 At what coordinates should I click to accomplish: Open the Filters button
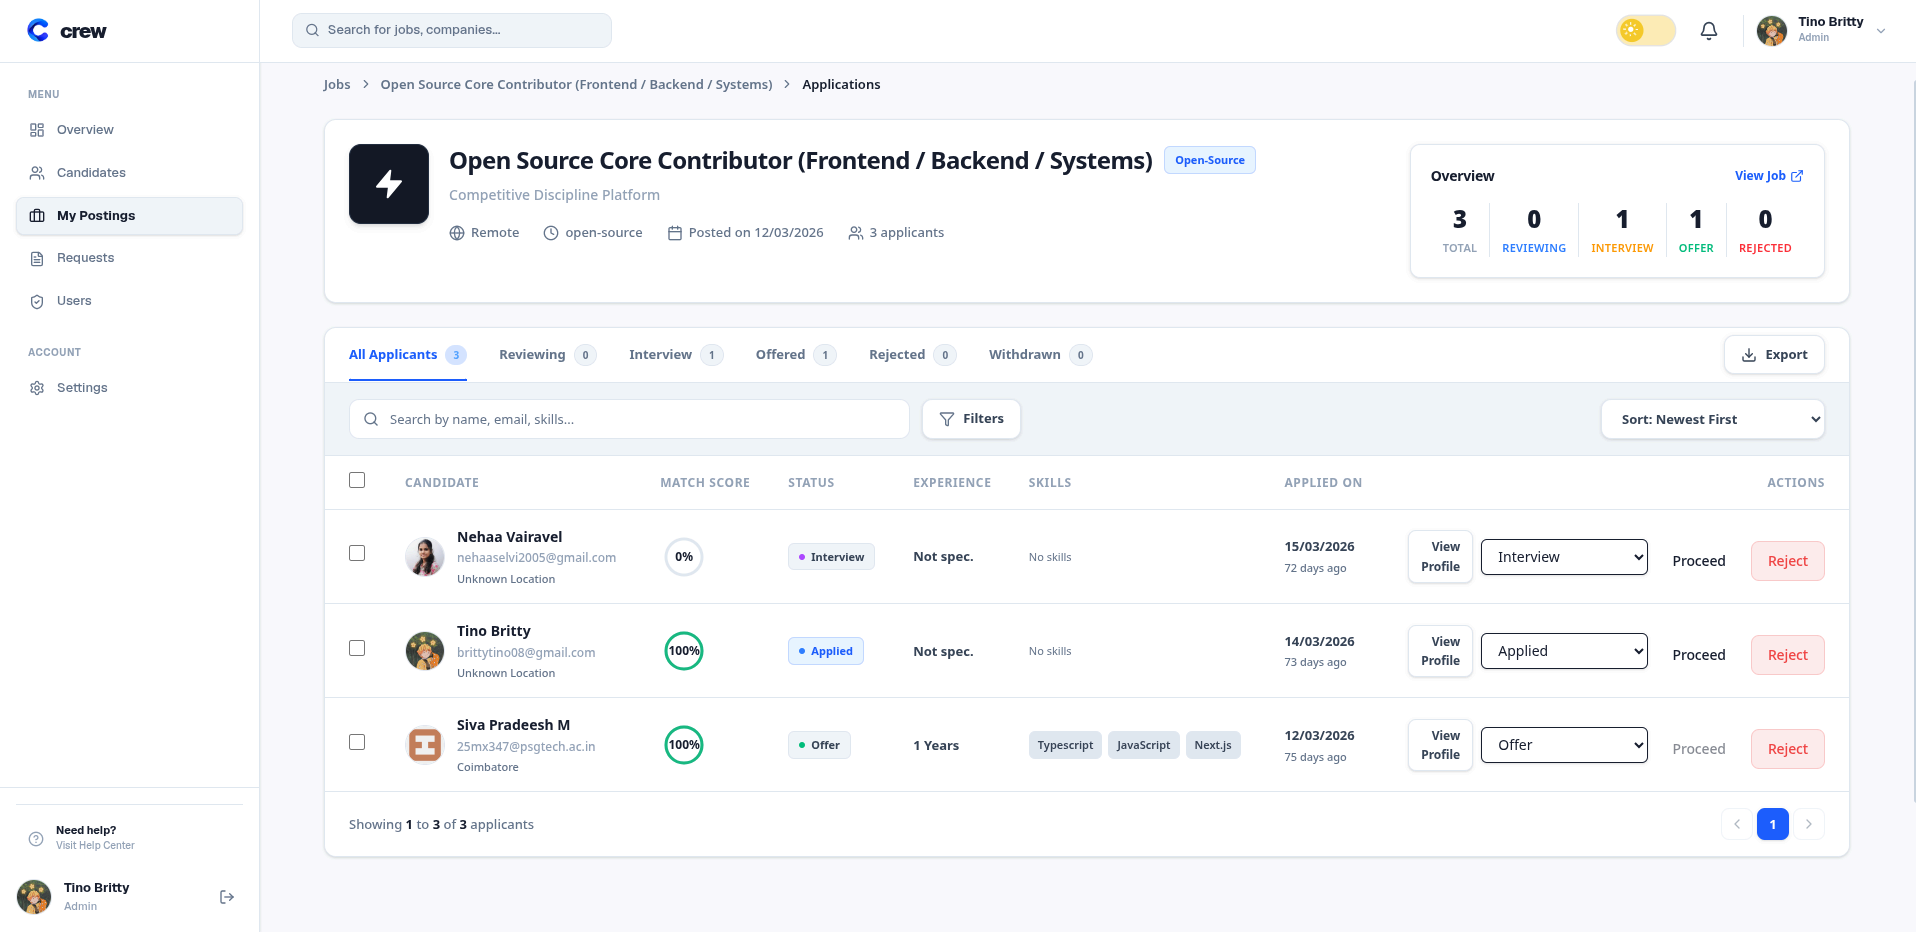point(971,419)
